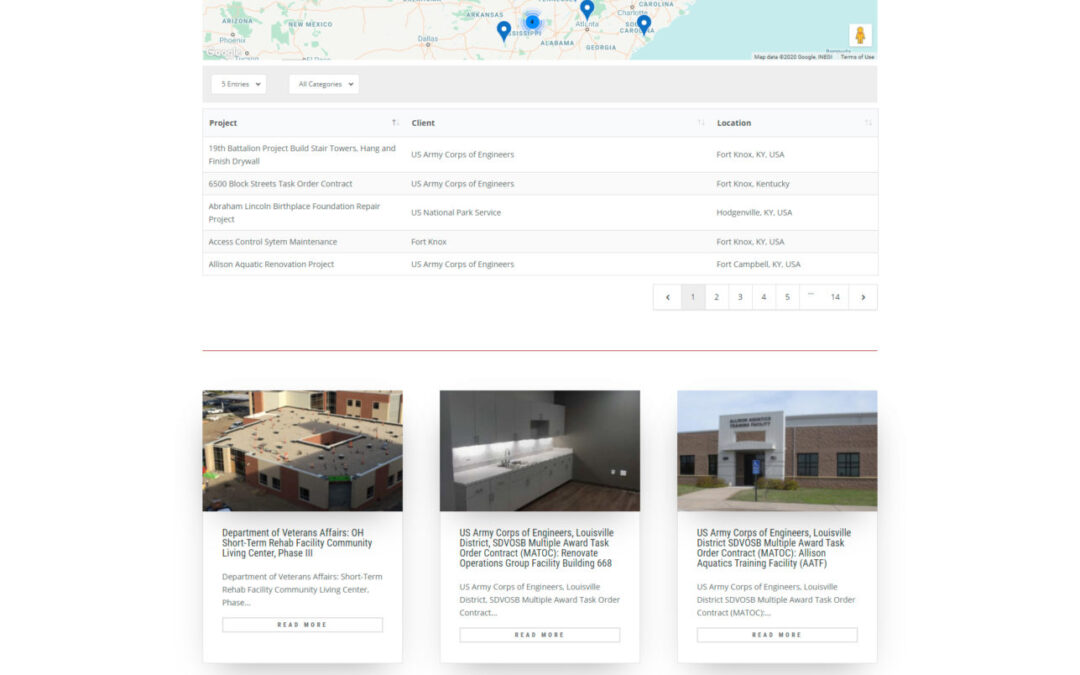Sort table by Client column arrow
The width and height of the screenshot is (1080, 675).
pos(700,123)
